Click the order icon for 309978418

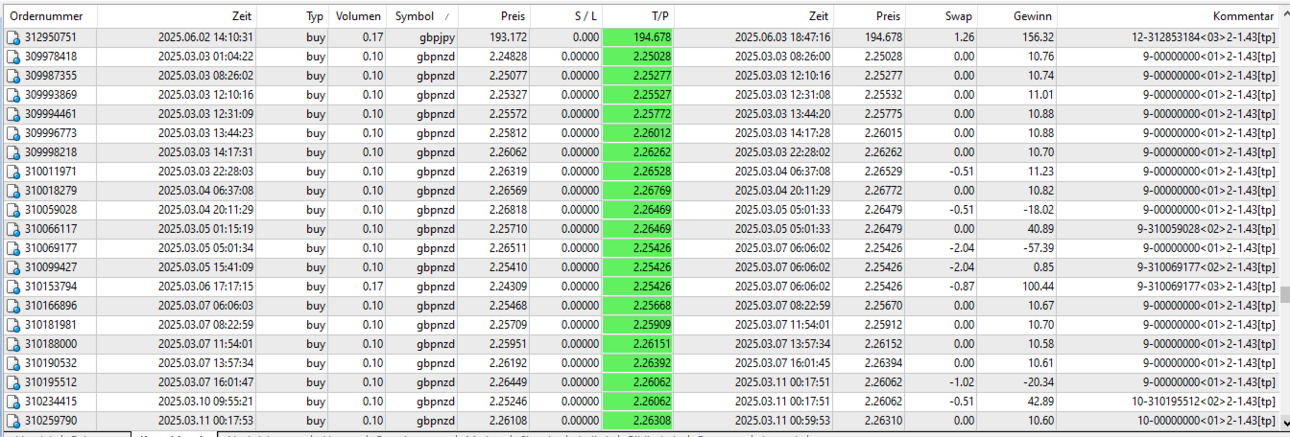pyautogui.click(x=13, y=56)
